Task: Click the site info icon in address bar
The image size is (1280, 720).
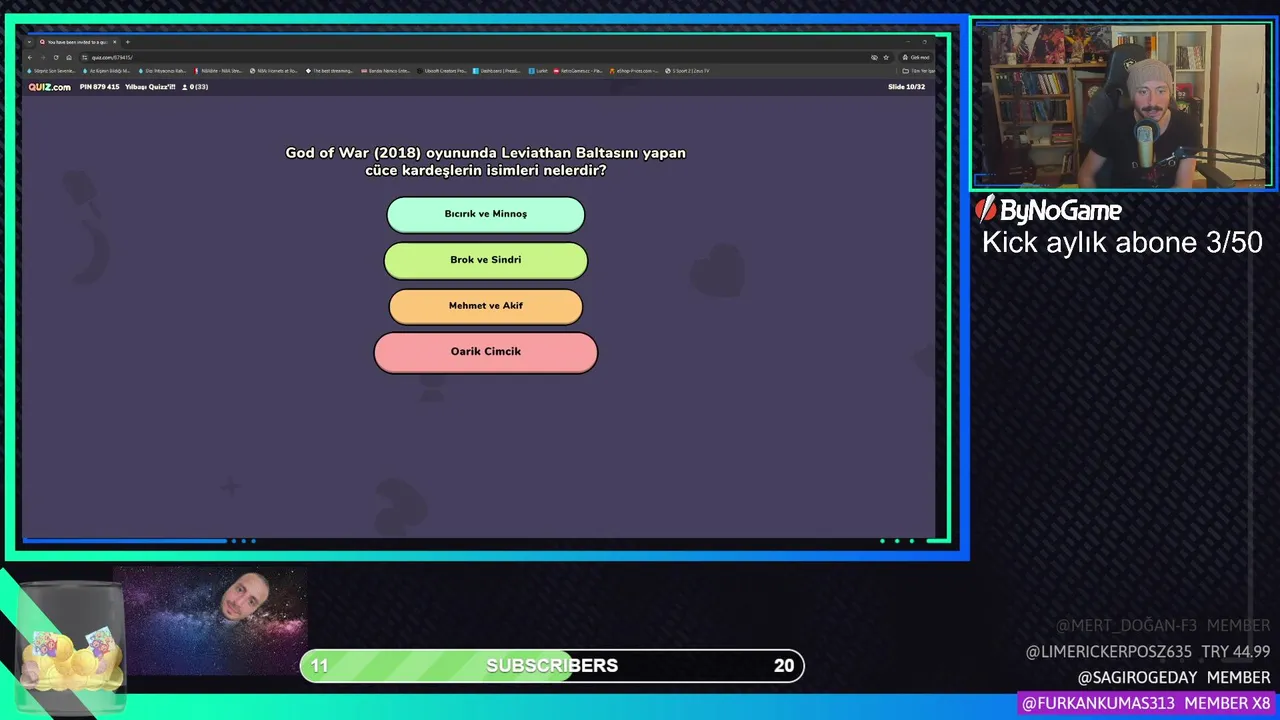Action: pos(84,57)
